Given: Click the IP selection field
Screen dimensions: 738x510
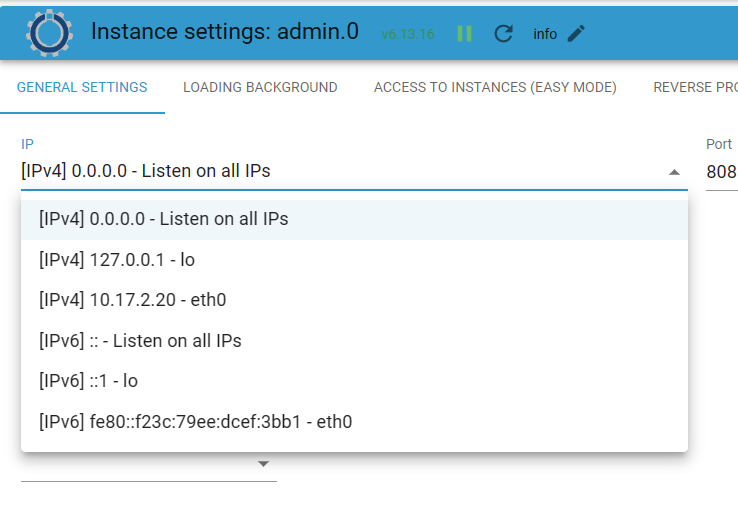Looking at the screenshot, I should pyautogui.click(x=340, y=172).
